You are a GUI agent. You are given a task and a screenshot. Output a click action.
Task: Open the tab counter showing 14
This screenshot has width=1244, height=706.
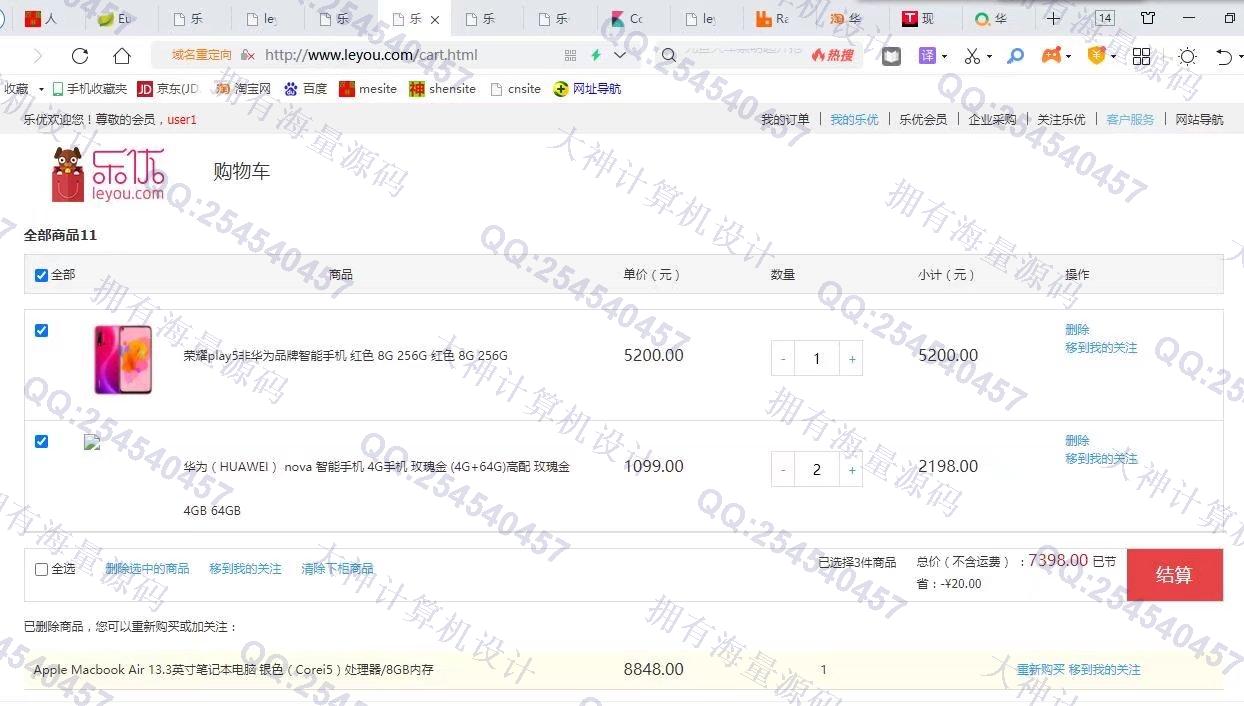[1104, 18]
